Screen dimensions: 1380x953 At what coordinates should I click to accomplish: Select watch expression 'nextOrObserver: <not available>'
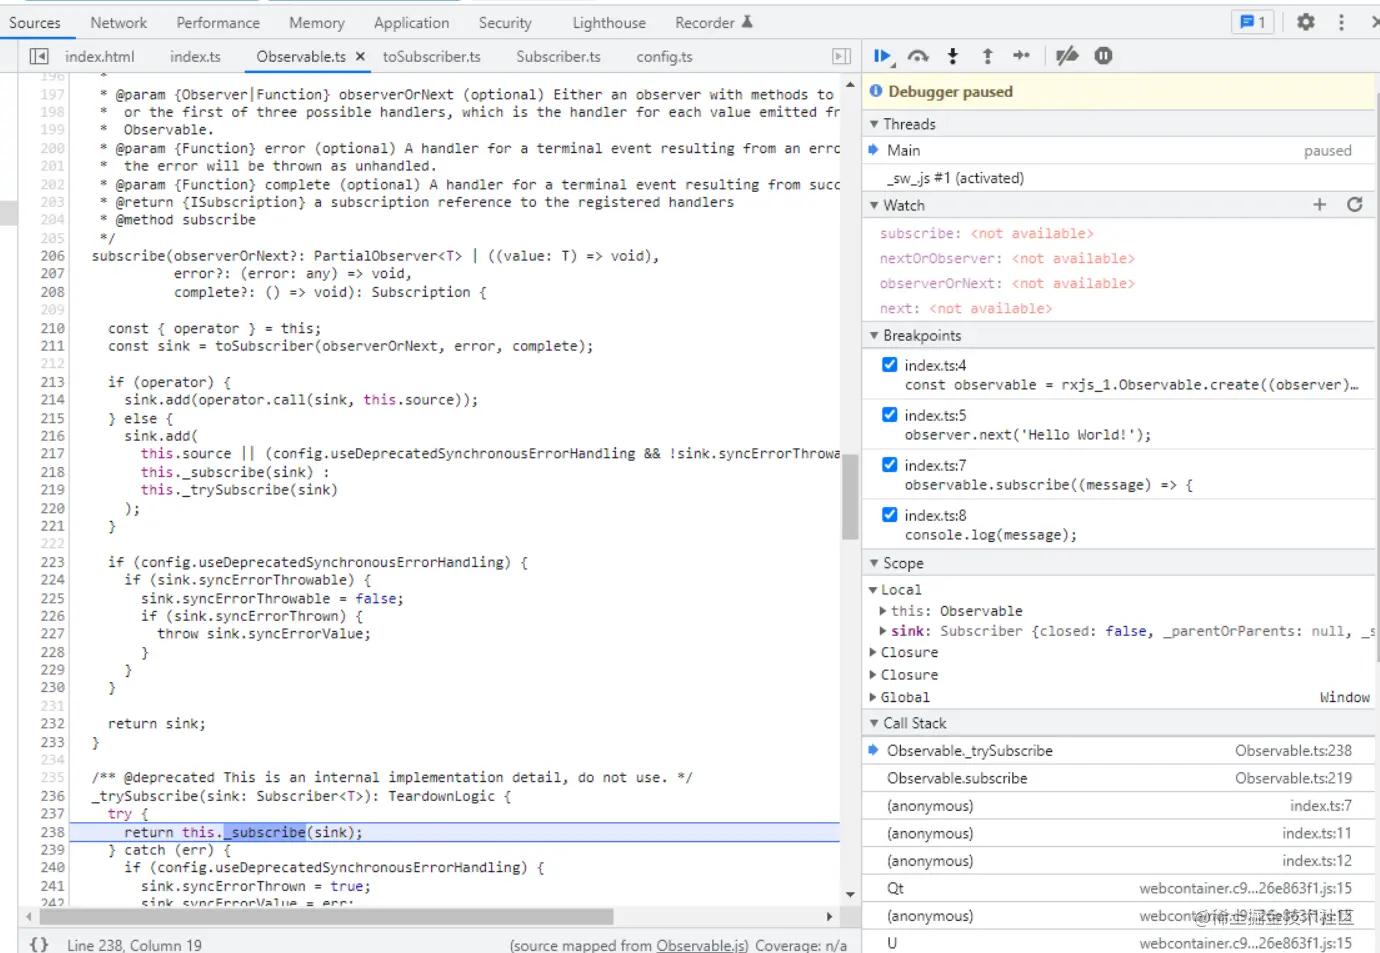tap(1007, 259)
